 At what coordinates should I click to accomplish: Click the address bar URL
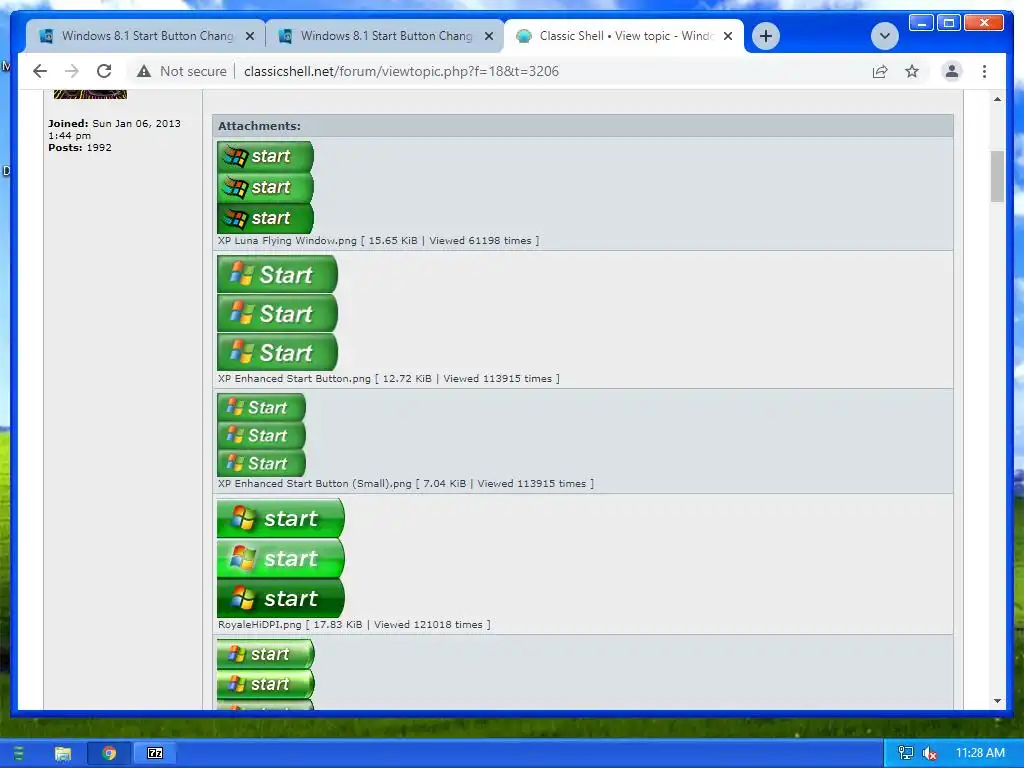point(401,71)
